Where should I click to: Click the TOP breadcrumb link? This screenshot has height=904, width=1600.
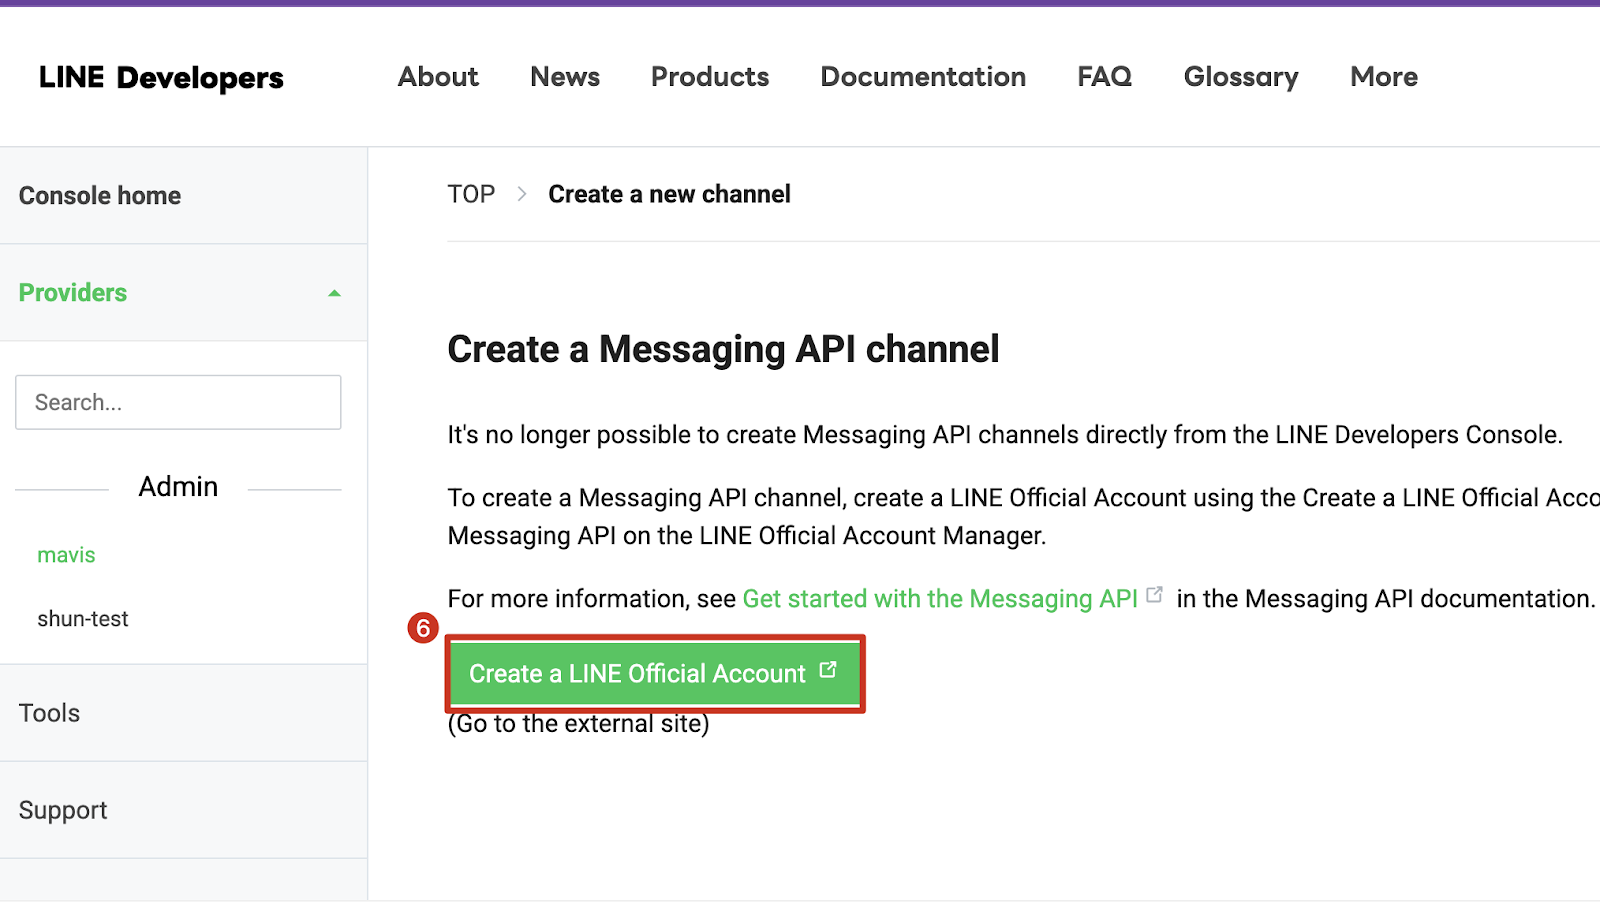[471, 194]
